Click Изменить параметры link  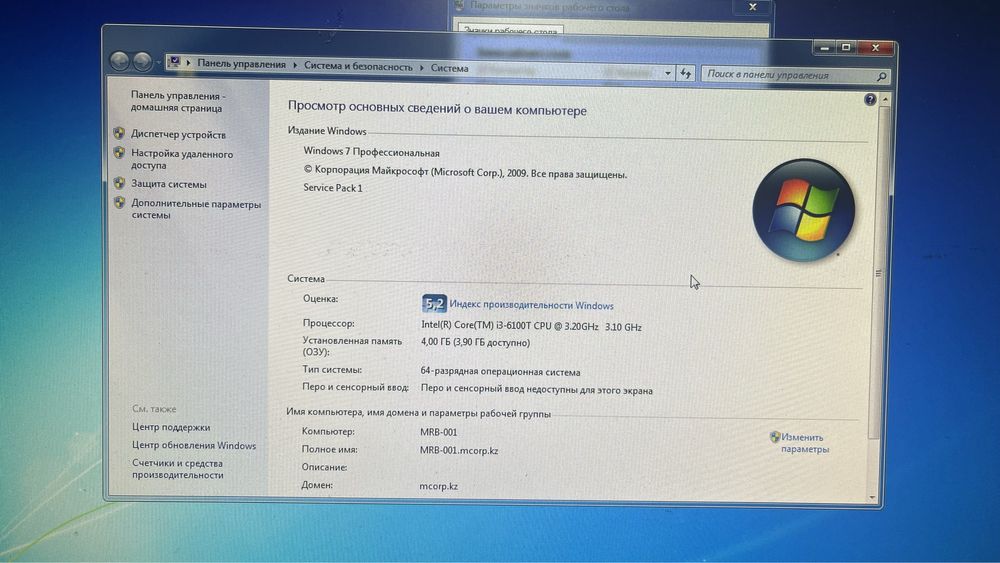805,443
